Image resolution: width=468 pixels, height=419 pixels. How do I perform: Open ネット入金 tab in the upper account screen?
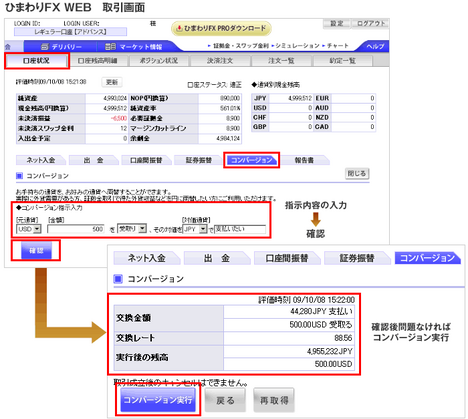pos(40,160)
